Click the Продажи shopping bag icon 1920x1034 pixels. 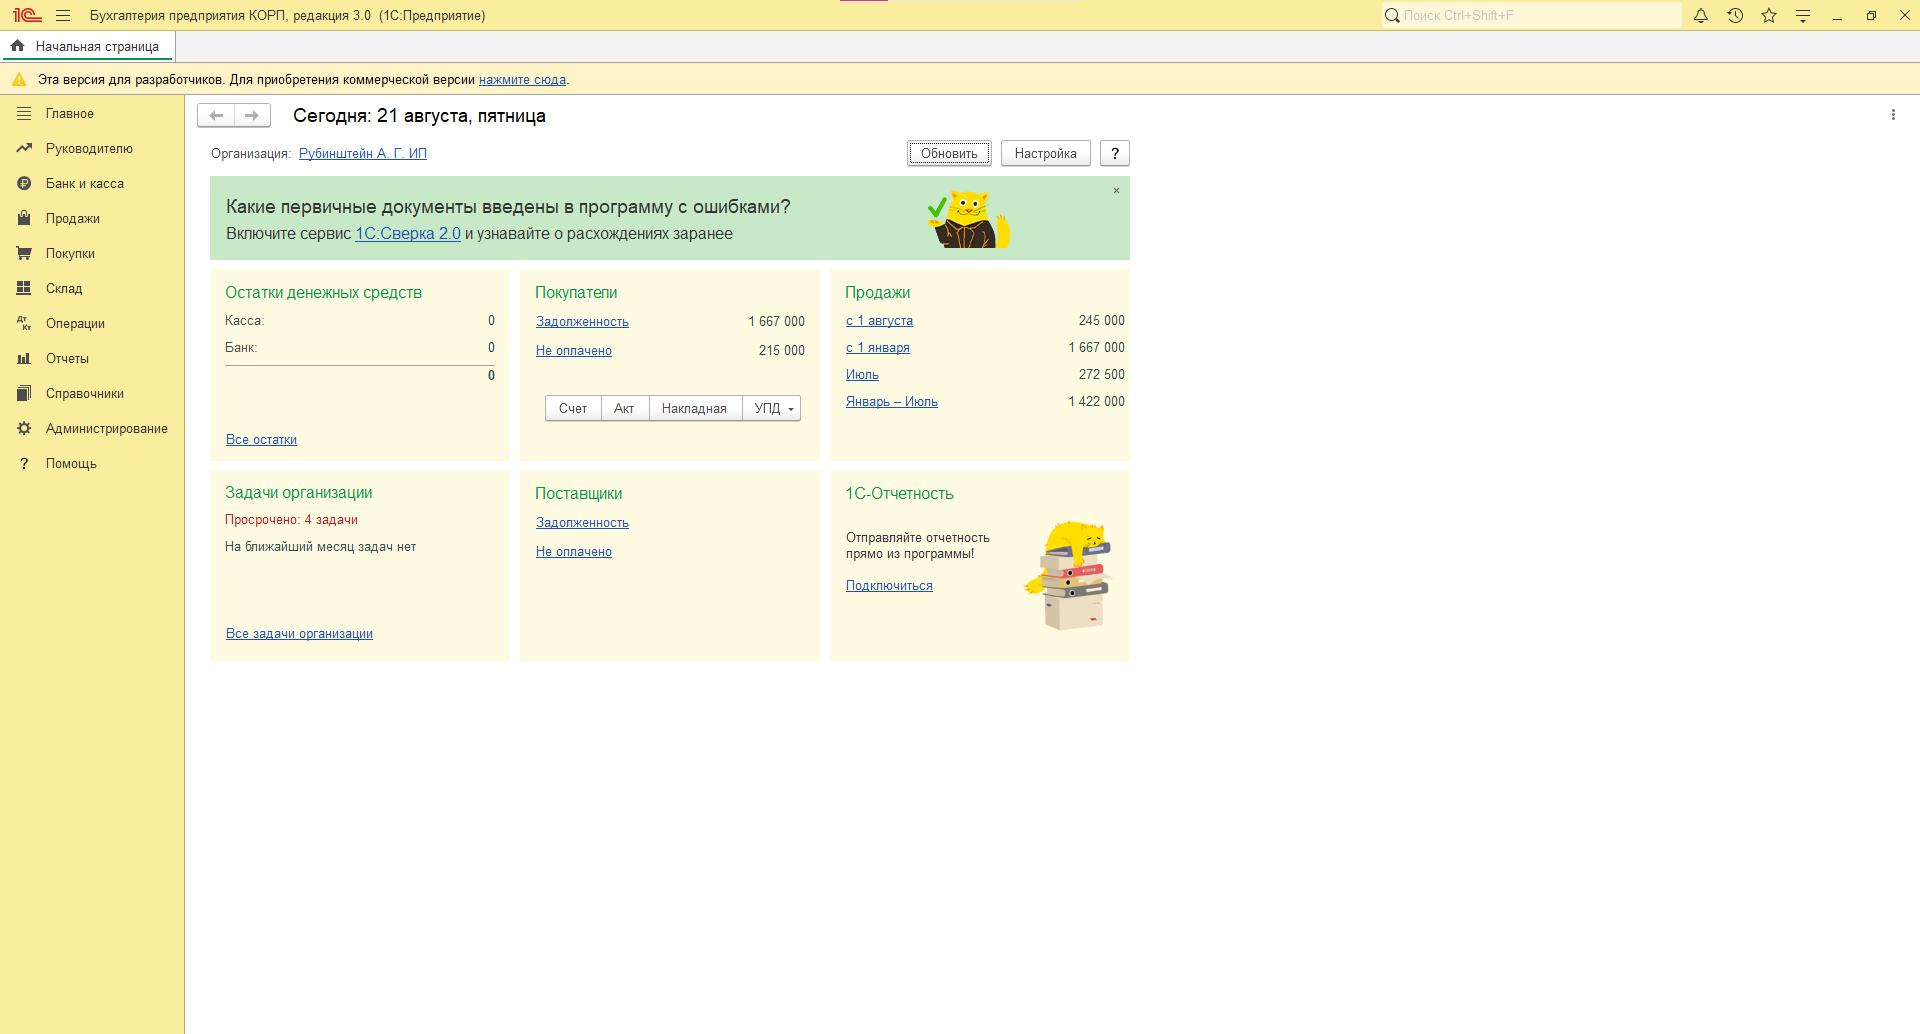click(24, 219)
